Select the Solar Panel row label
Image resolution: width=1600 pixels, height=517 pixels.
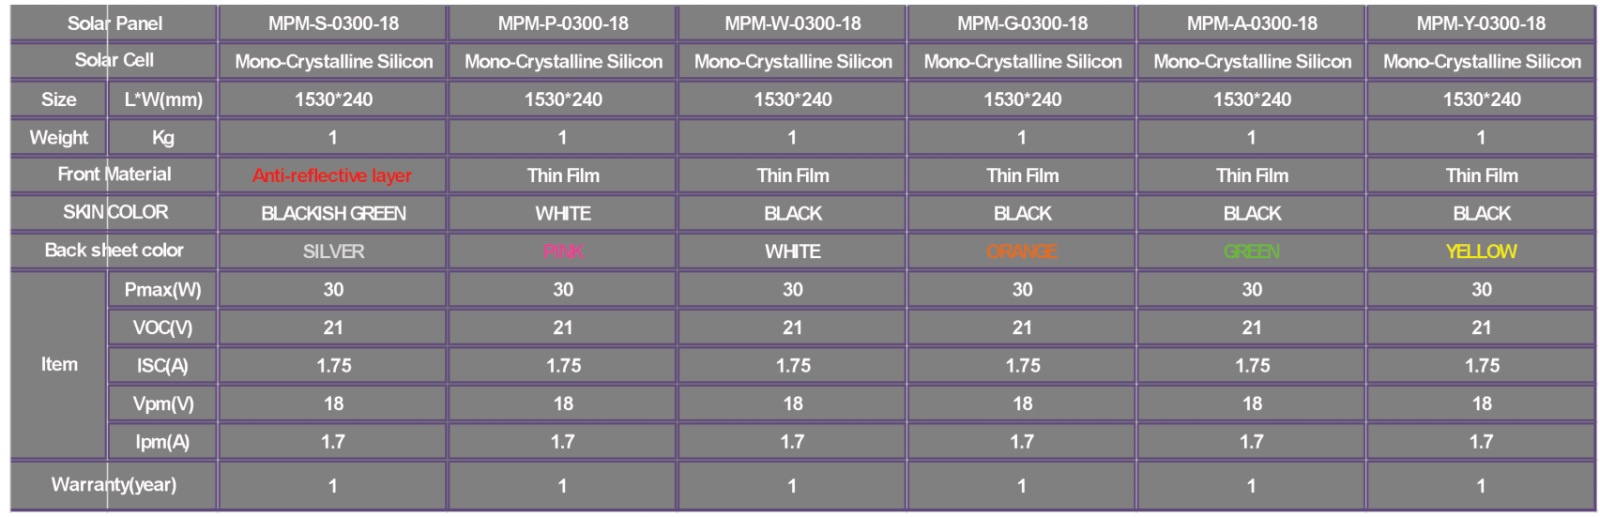pyautogui.click(x=114, y=23)
